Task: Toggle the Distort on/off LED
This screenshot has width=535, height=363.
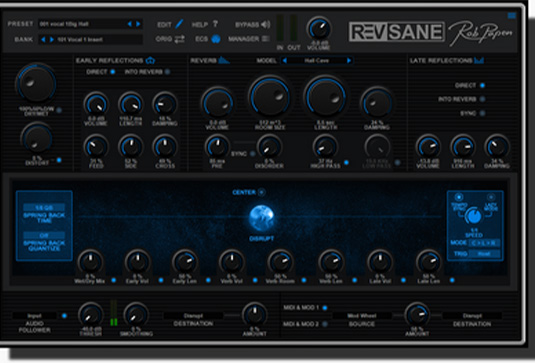Action: click(59, 160)
